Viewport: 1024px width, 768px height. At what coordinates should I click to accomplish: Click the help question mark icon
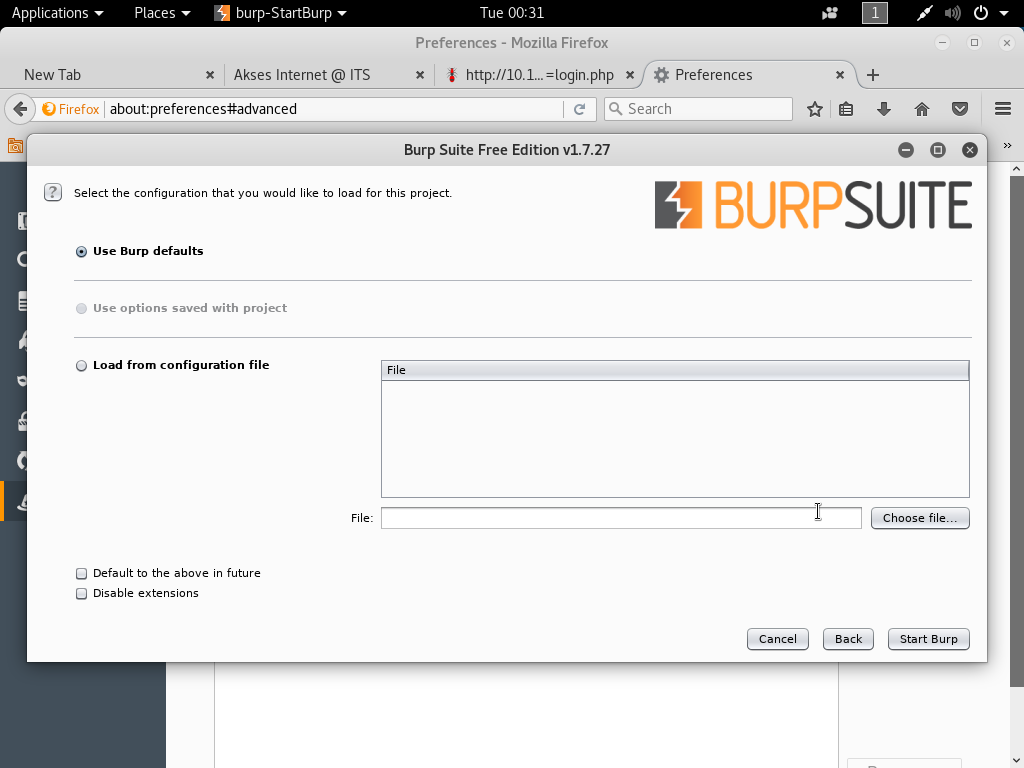point(54,193)
